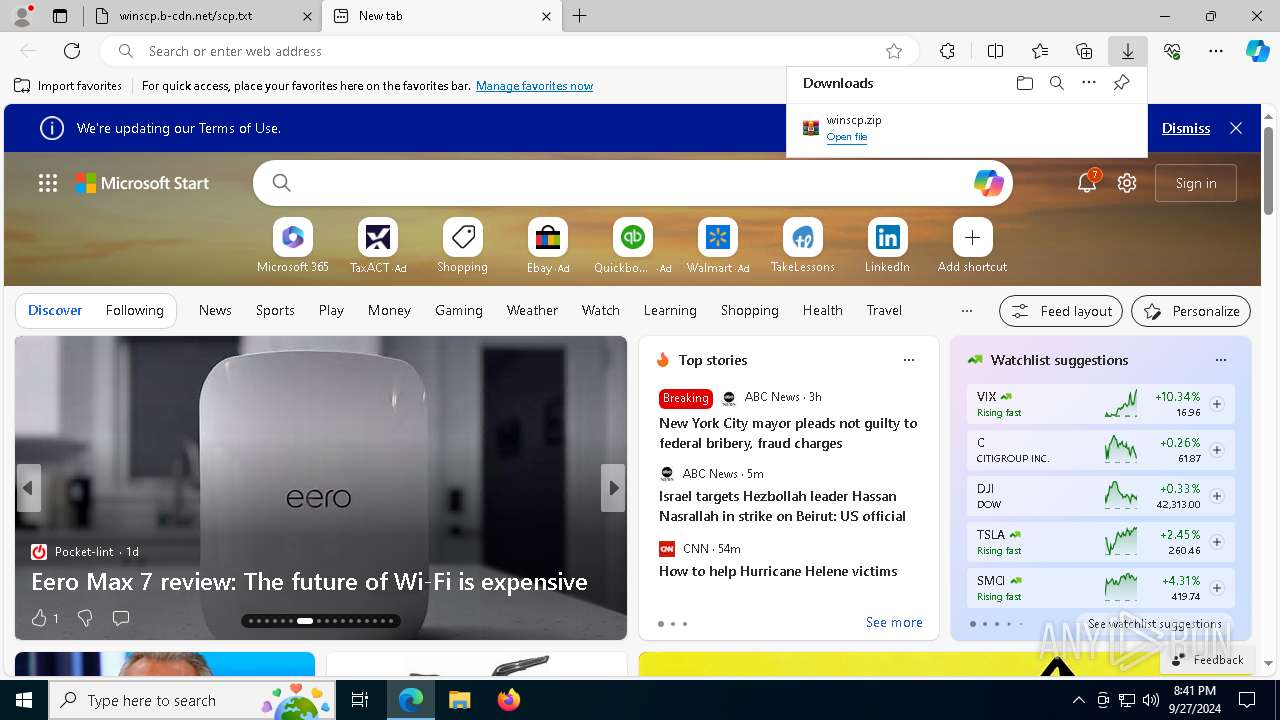Open the Microsoft Start app launcher grid
The image size is (1280, 720).
[x=48, y=183]
